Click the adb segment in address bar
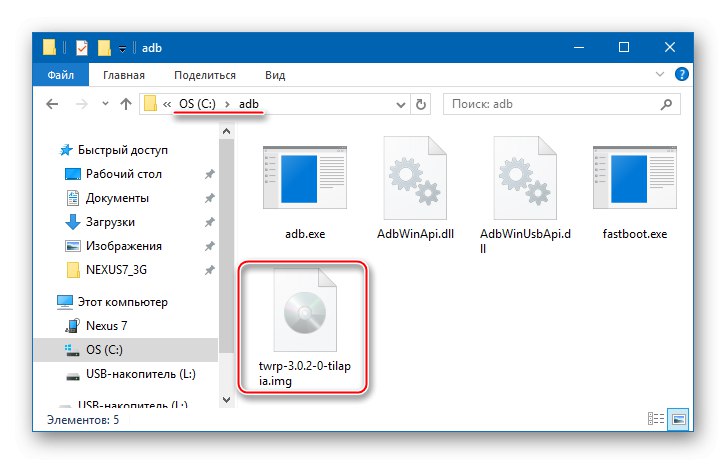The width and height of the screenshot is (726, 464). [x=249, y=104]
